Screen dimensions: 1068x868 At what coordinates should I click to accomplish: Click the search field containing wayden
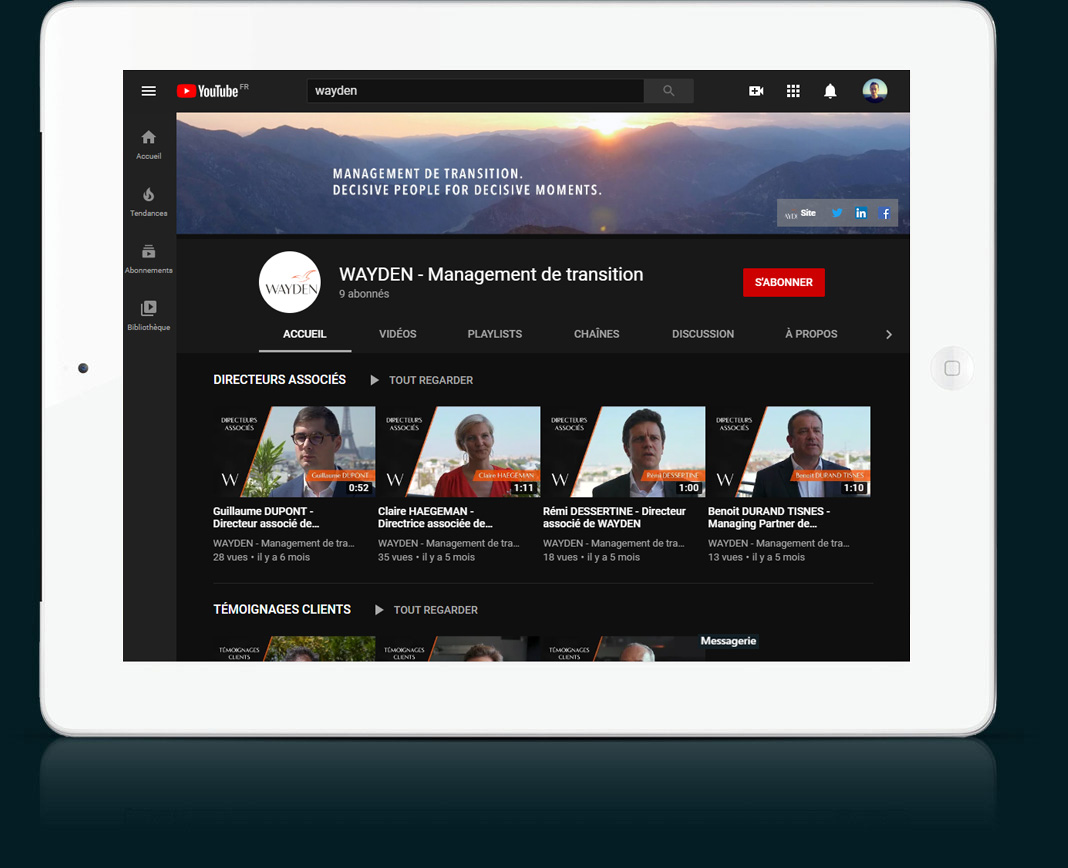[475, 91]
